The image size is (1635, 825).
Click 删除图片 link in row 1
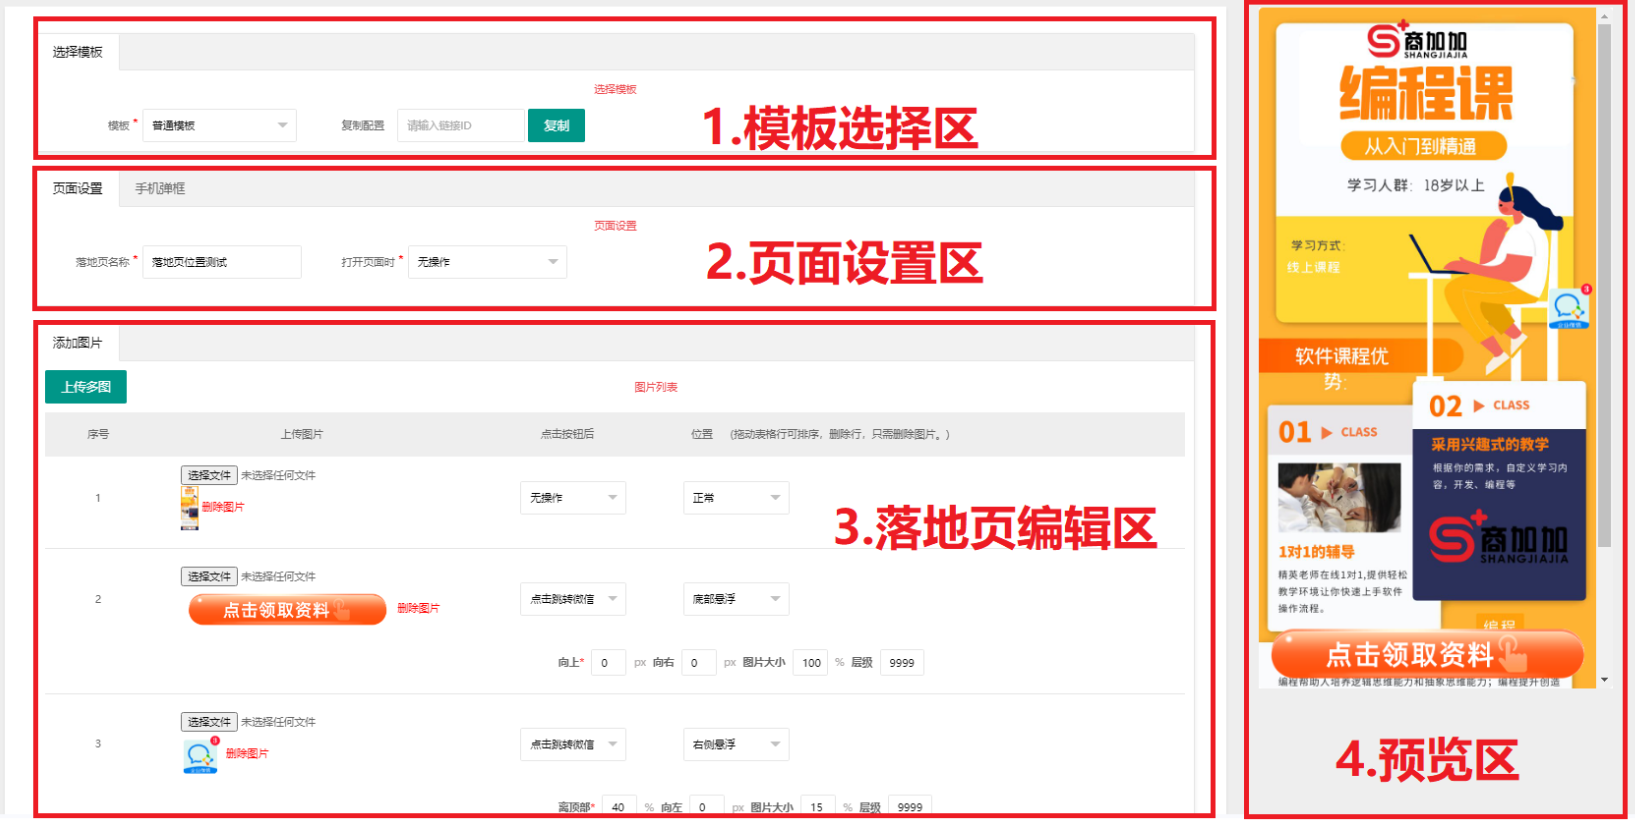point(223,507)
